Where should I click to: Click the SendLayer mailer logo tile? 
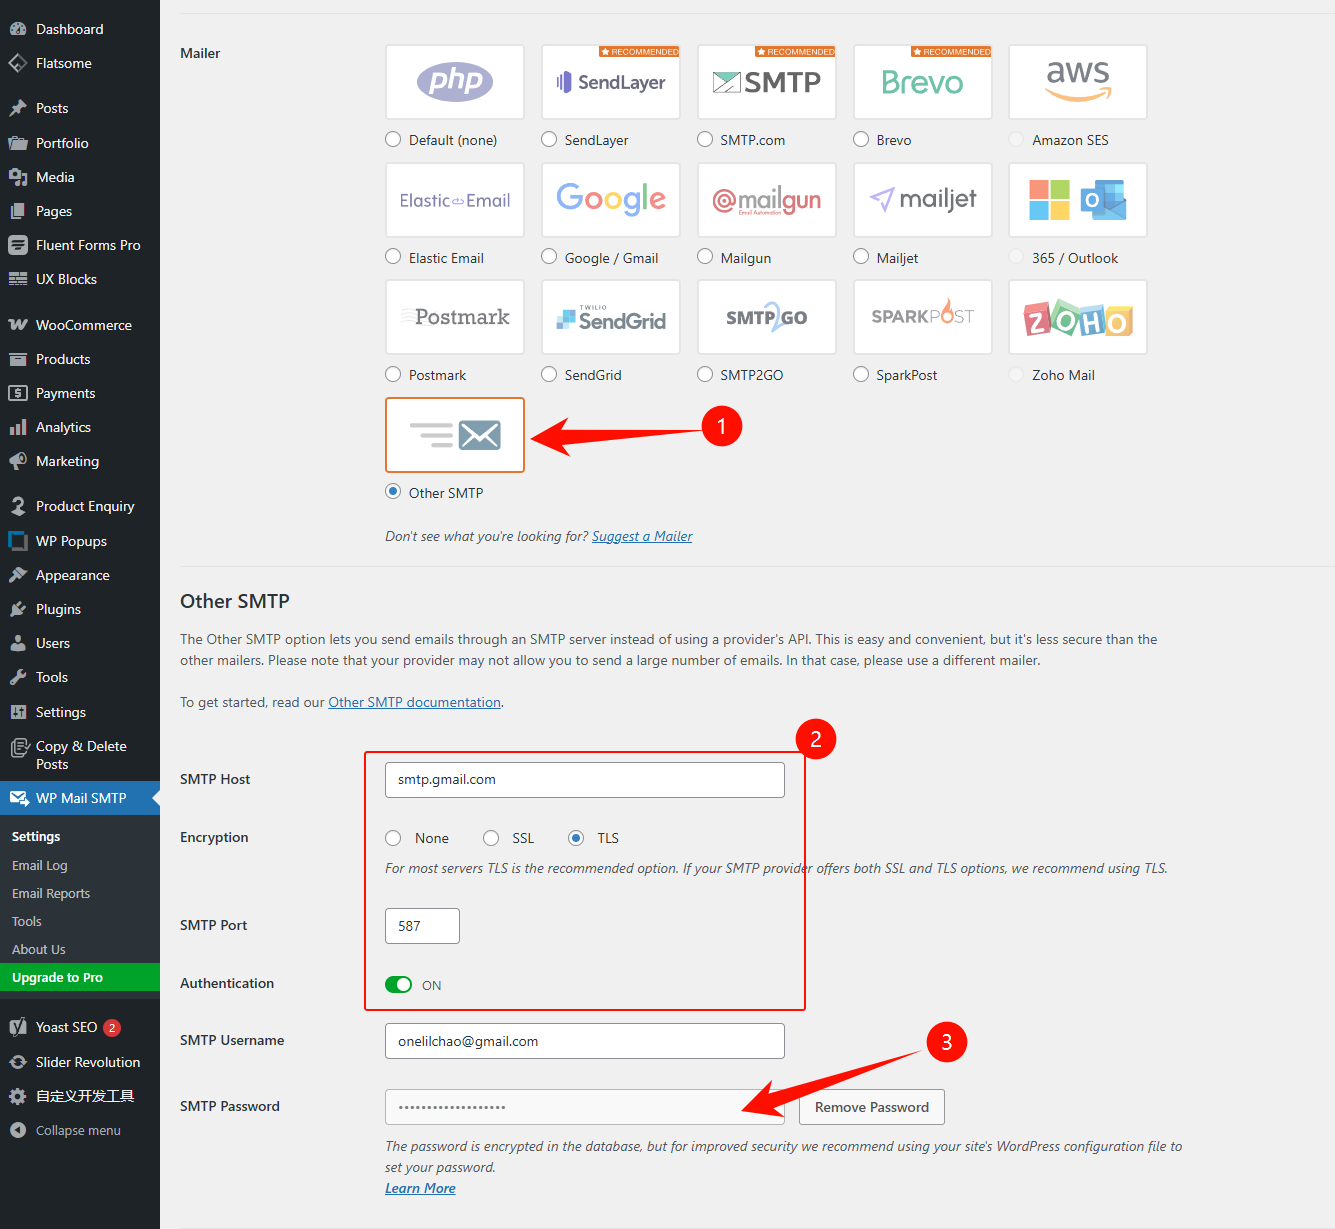coord(610,82)
